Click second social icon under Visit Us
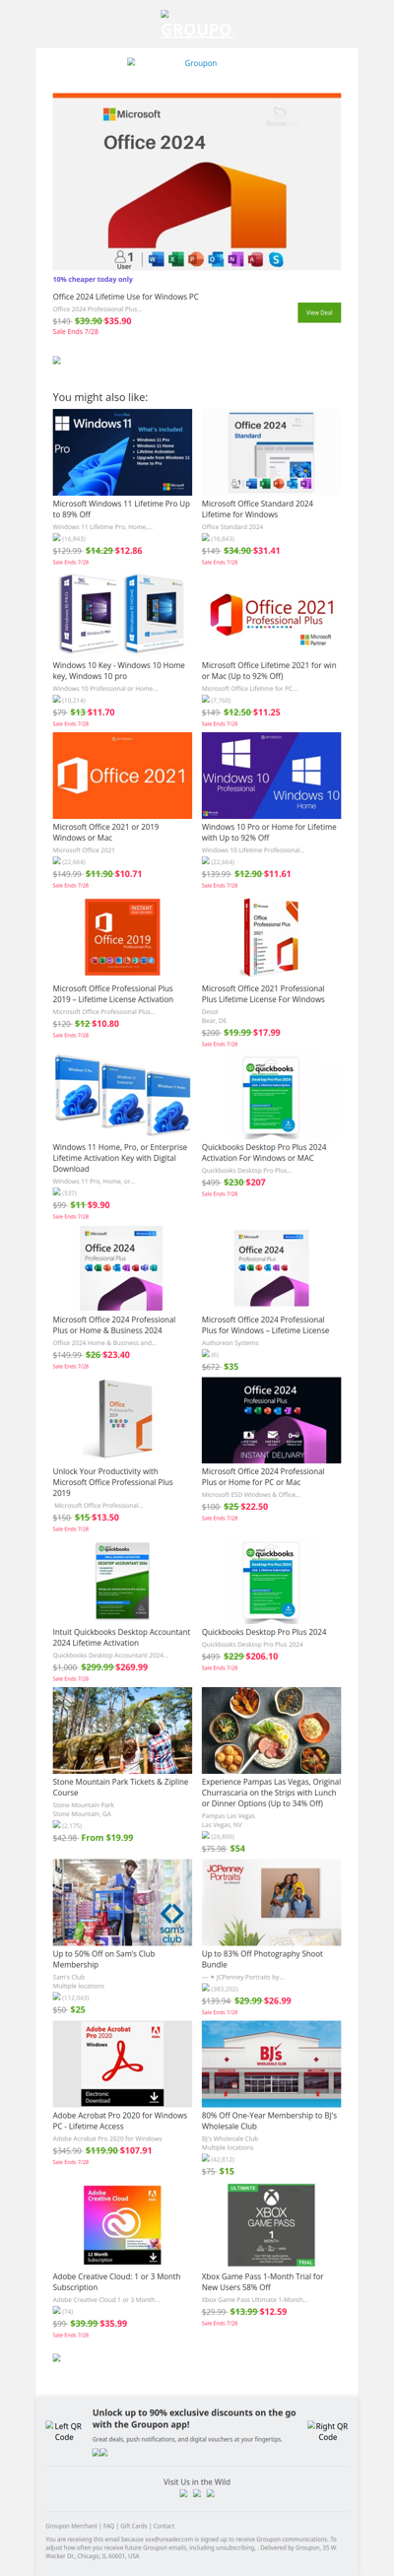The image size is (394, 2576). tap(197, 2493)
